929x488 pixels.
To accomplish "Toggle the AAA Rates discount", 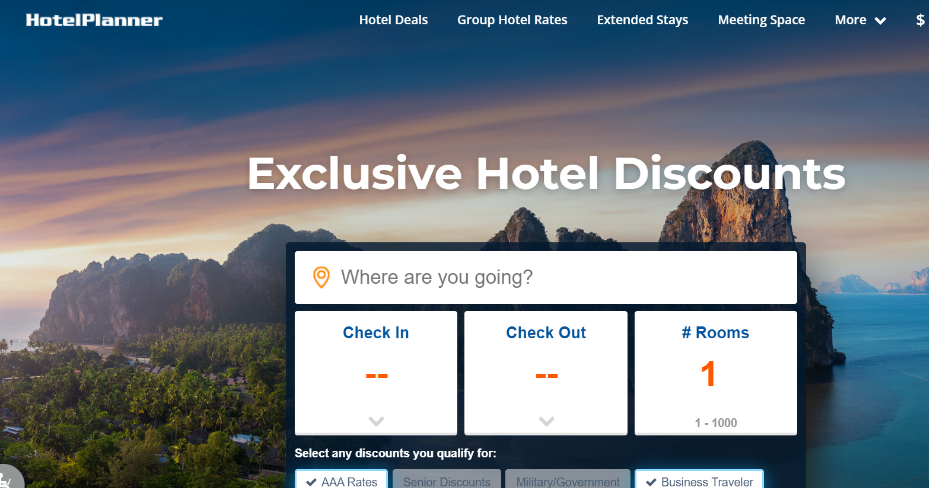I will pos(341,480).
